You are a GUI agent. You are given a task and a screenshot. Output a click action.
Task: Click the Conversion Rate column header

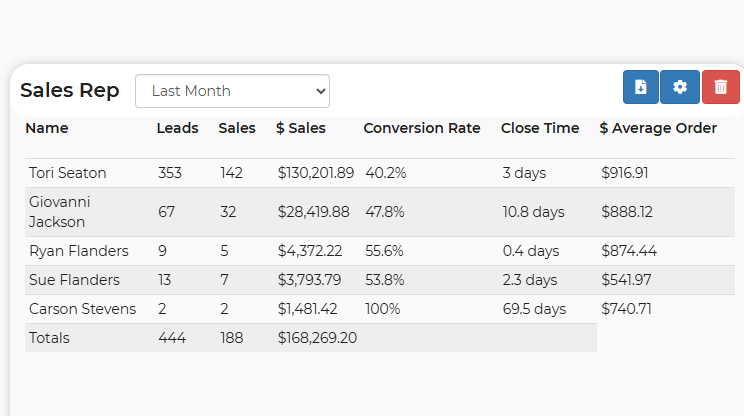pos(422,128)
